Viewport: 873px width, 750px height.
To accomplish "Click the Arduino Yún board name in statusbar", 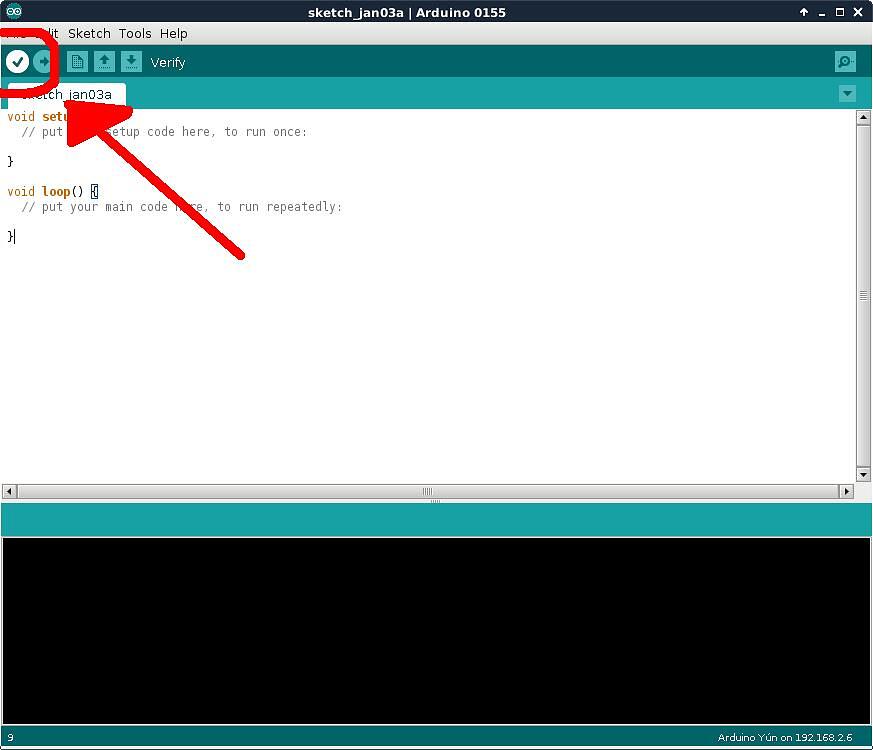I will [788, 737].
